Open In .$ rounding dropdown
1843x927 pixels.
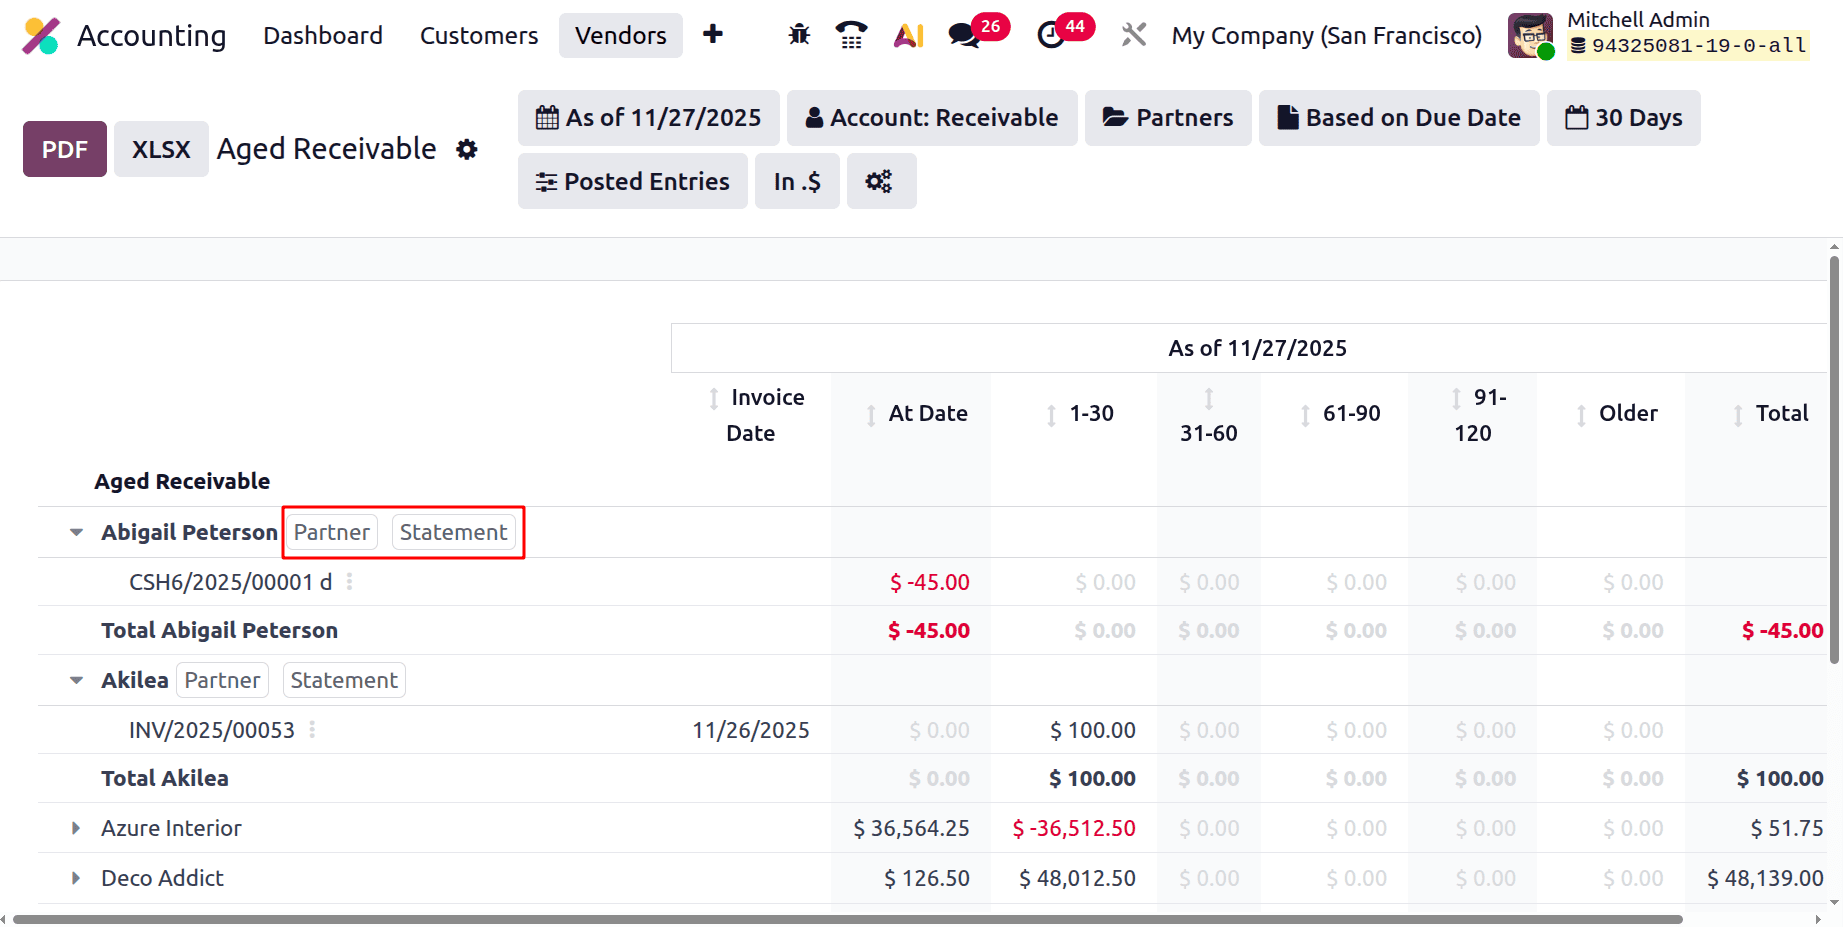coord(797,181)
